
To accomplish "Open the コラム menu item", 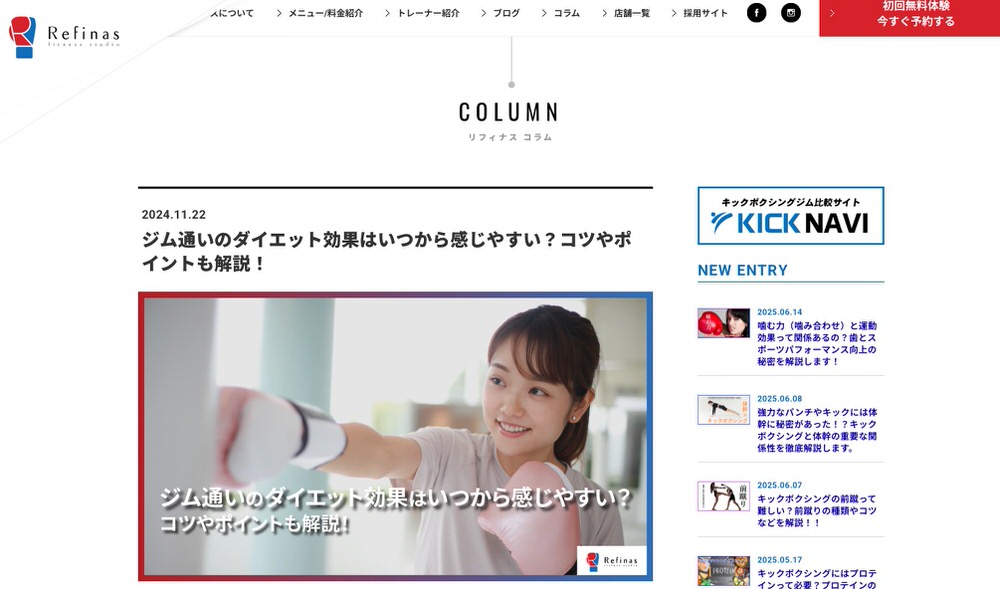I will coord(566,13).
